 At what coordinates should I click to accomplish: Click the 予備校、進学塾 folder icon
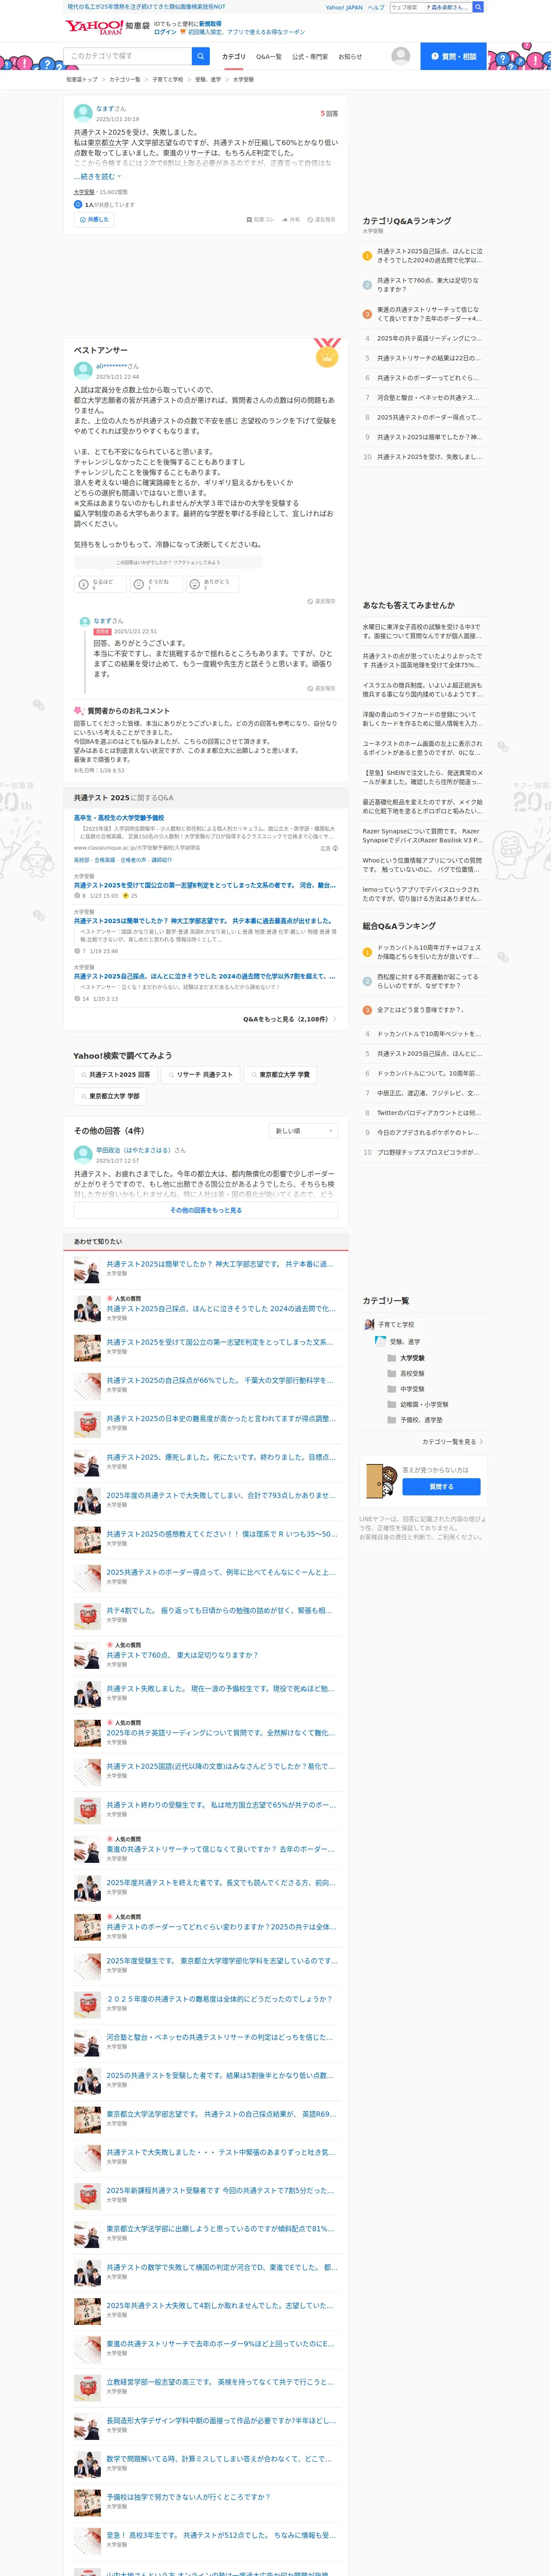(x=392, y=1419)
